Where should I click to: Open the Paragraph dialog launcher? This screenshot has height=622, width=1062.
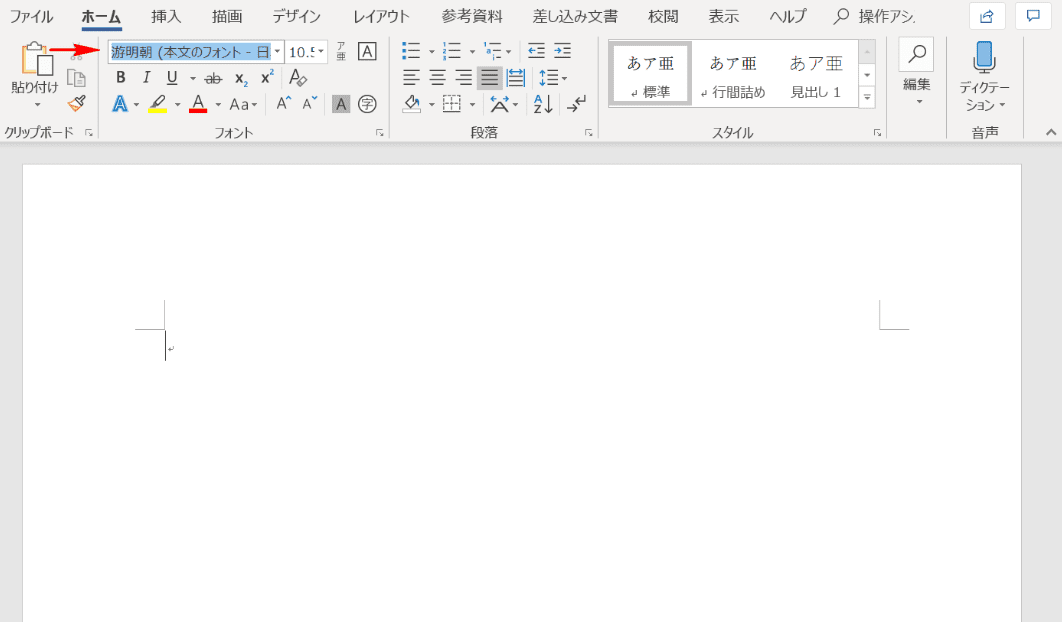coord(589,133)
